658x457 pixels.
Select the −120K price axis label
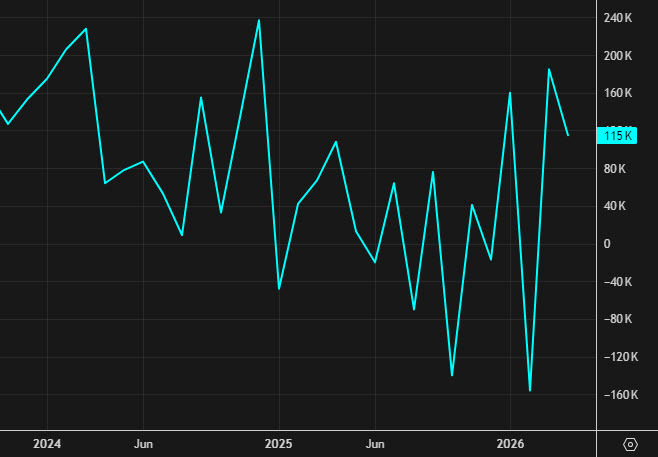621,357
